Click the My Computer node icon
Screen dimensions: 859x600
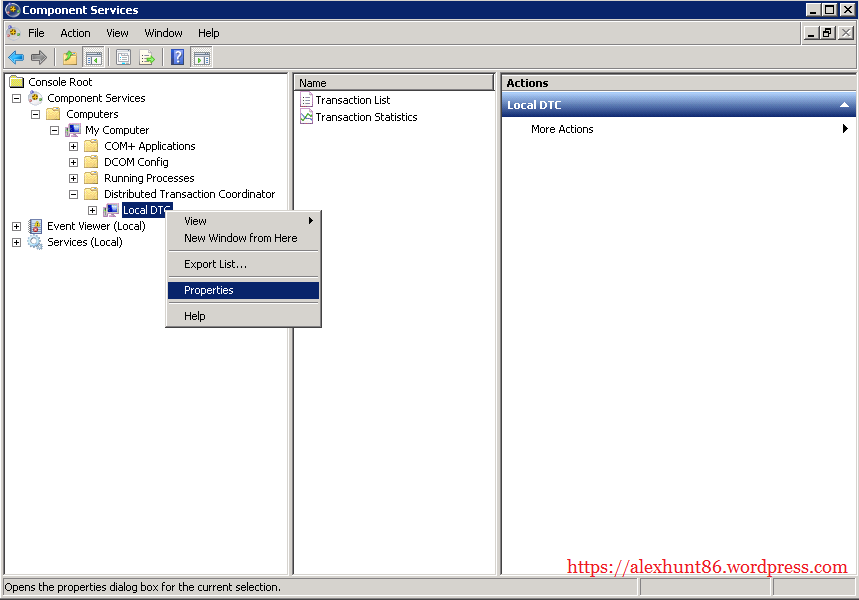73,130
